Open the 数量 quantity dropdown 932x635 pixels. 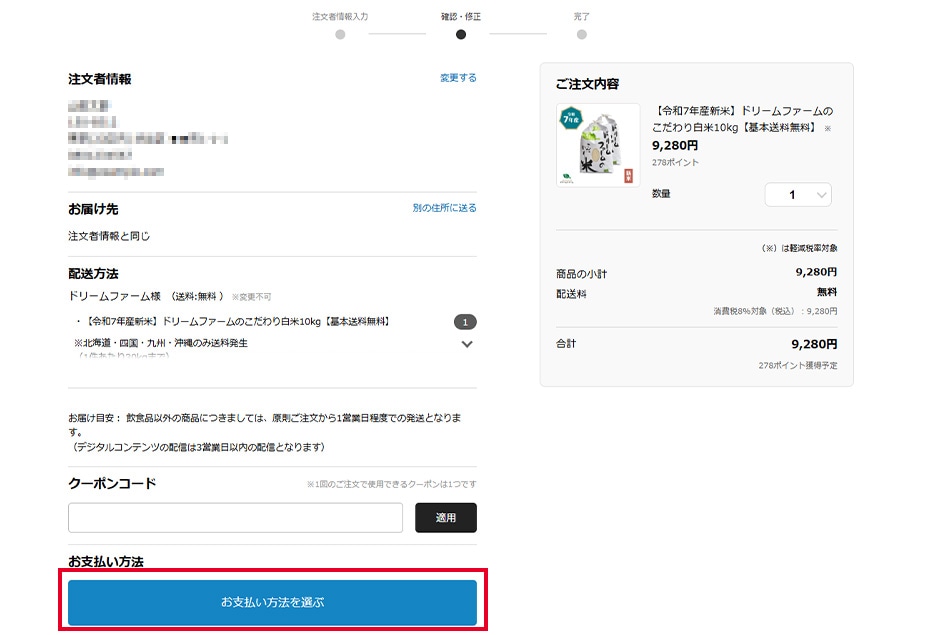(797, 195)
